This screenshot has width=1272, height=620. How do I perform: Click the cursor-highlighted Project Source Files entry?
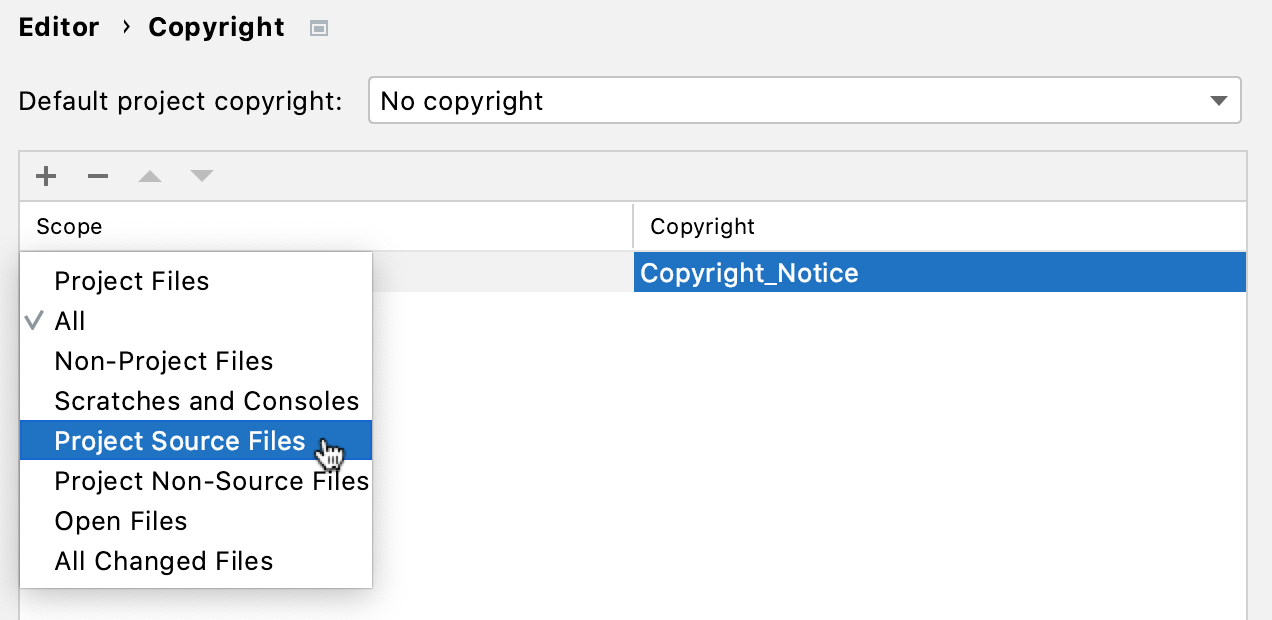click(x=180, y=440)
